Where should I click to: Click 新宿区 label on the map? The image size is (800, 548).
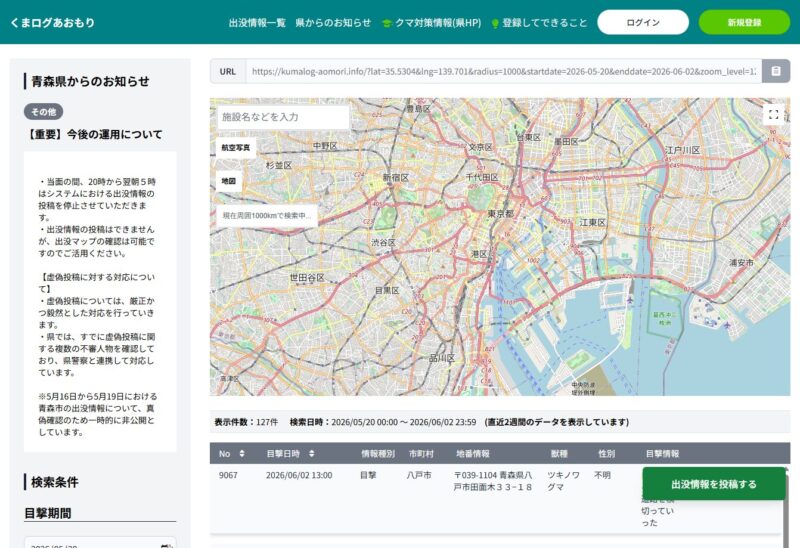pyautogui.click(x=395, y=178)
